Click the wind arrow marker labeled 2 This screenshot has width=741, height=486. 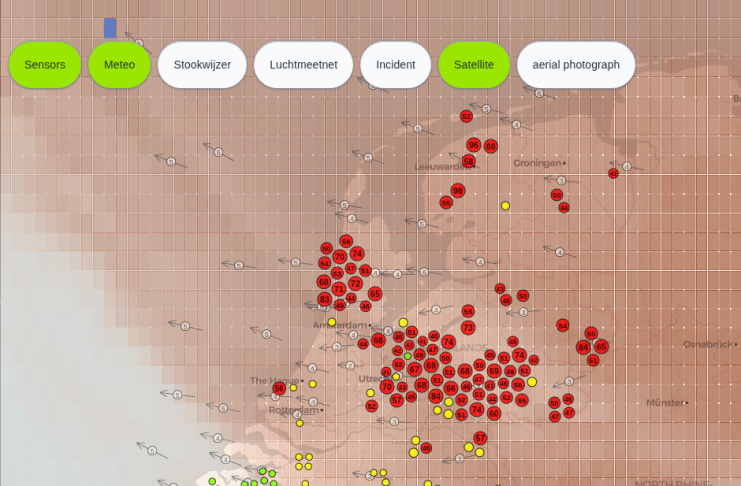(x=350, y=365)
